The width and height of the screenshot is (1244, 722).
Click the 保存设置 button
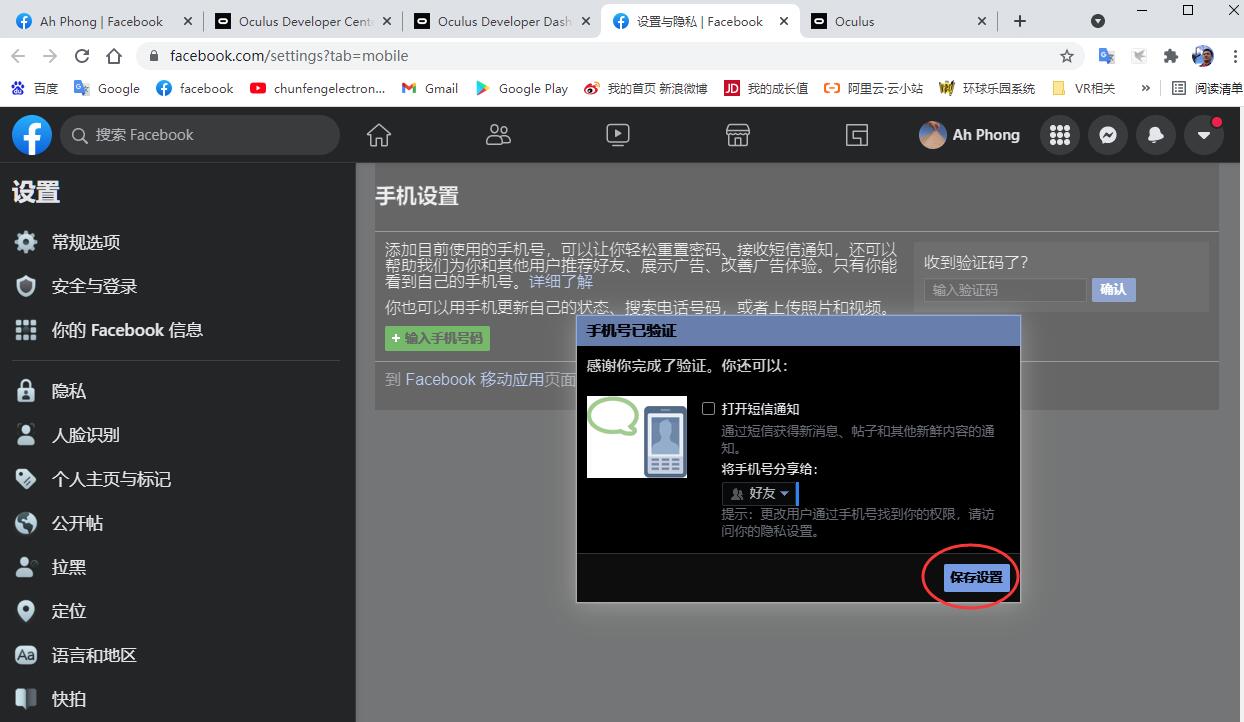point(976,577)
